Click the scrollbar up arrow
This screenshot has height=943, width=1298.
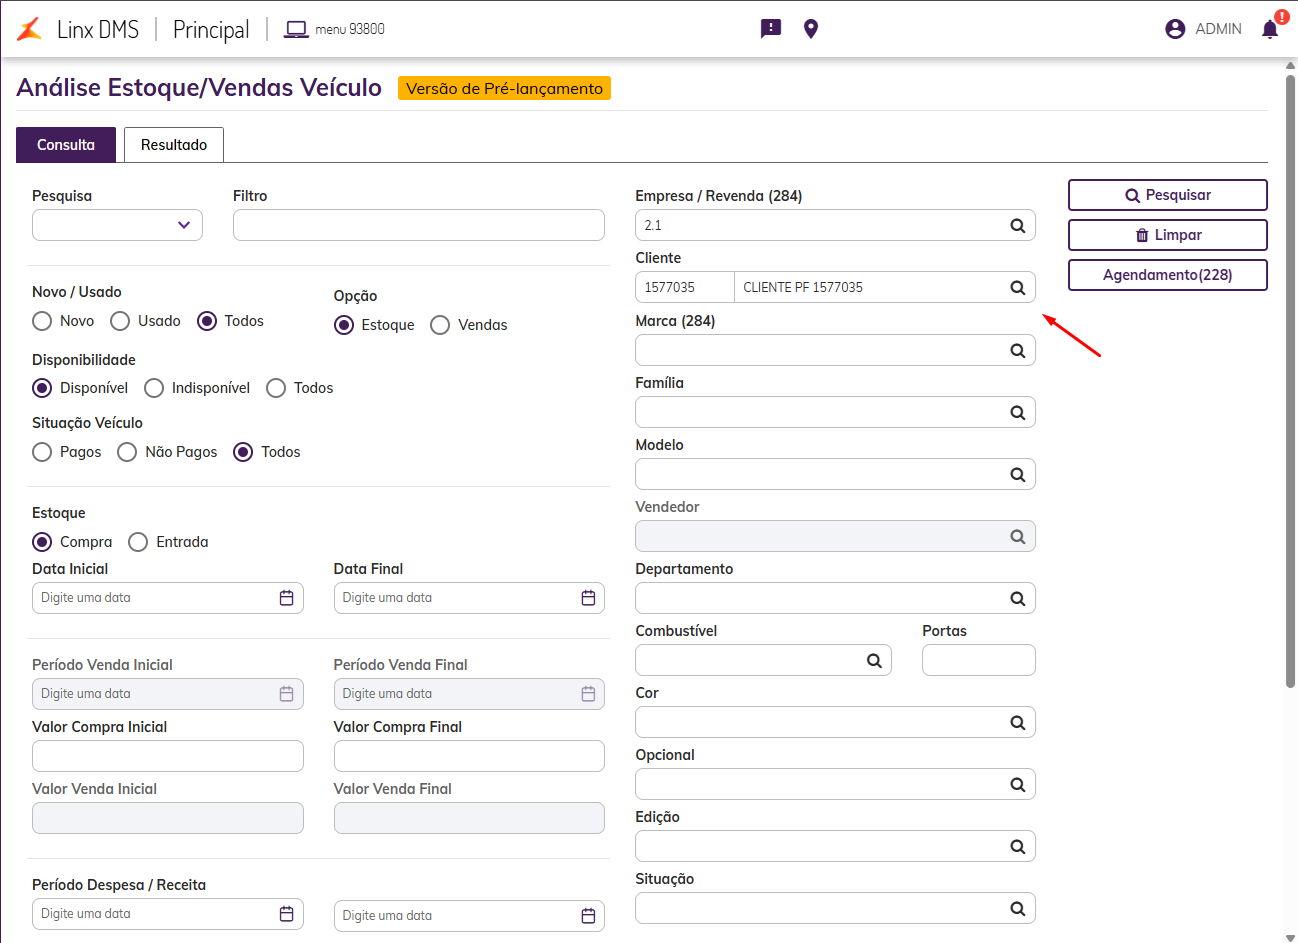point(1290,65)
